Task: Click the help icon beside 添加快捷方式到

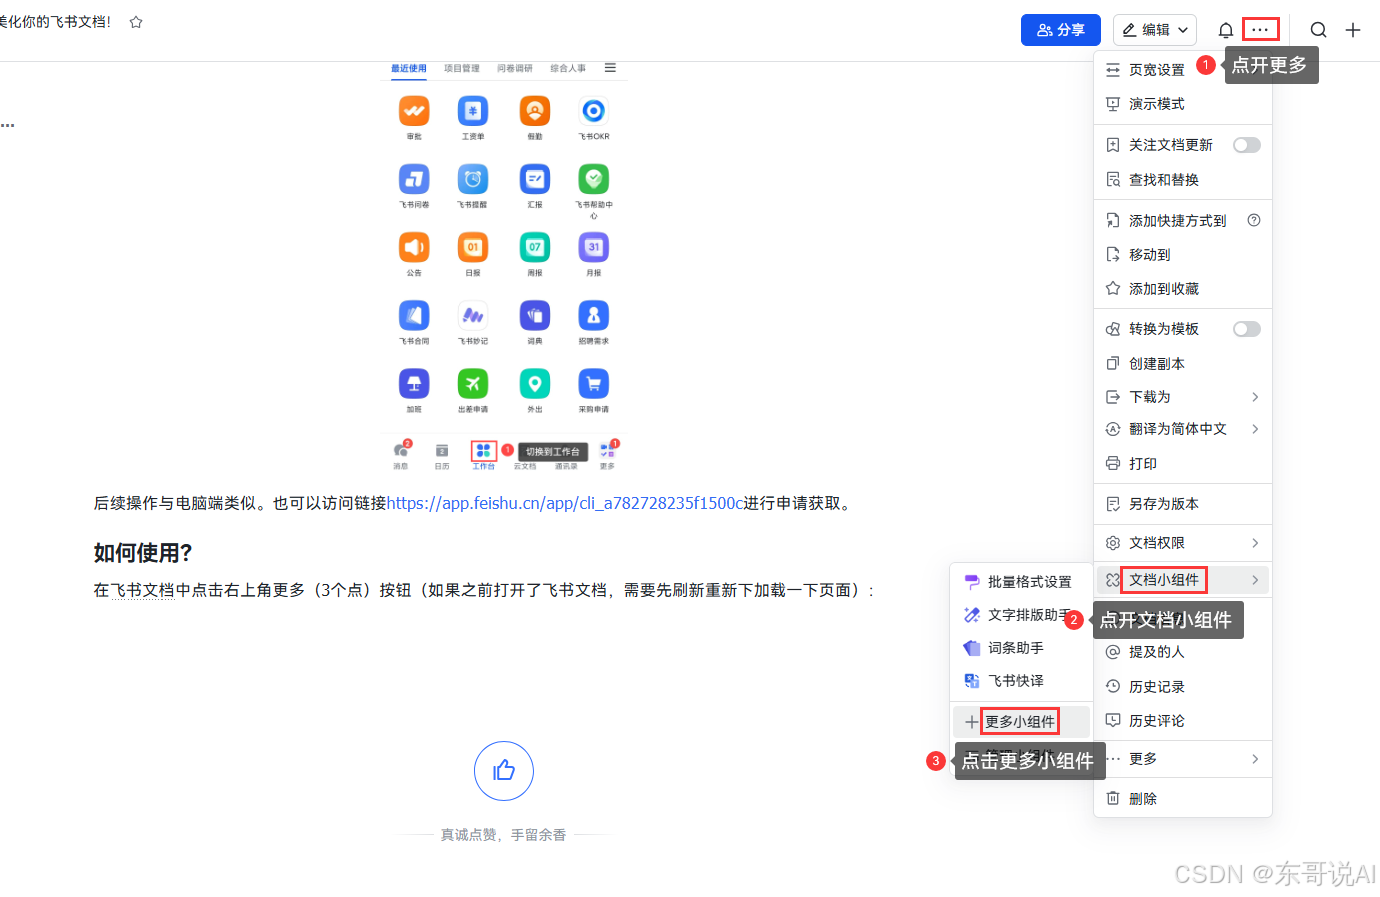Action: (1253, 220)
